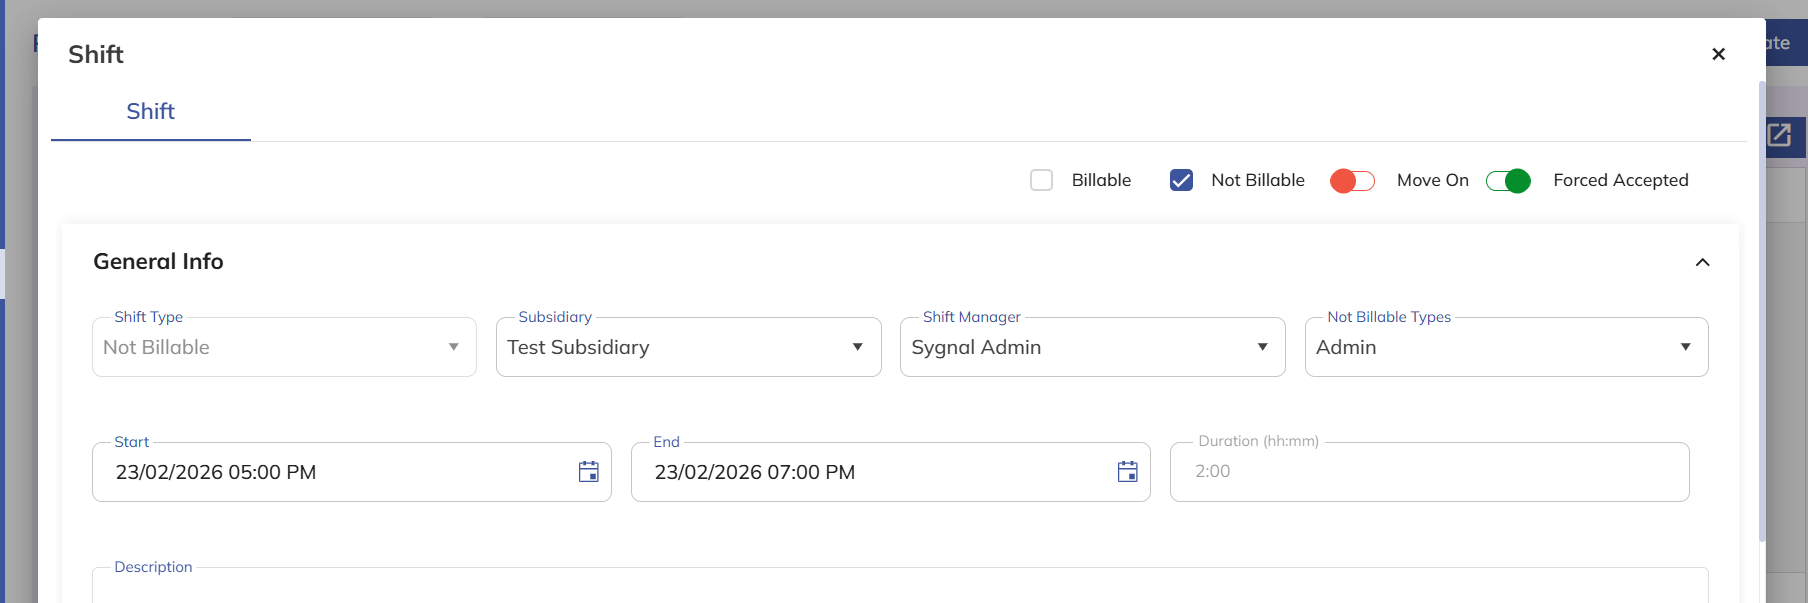Click the General Info heading
1808x603 pixels.
click(158, 262)
